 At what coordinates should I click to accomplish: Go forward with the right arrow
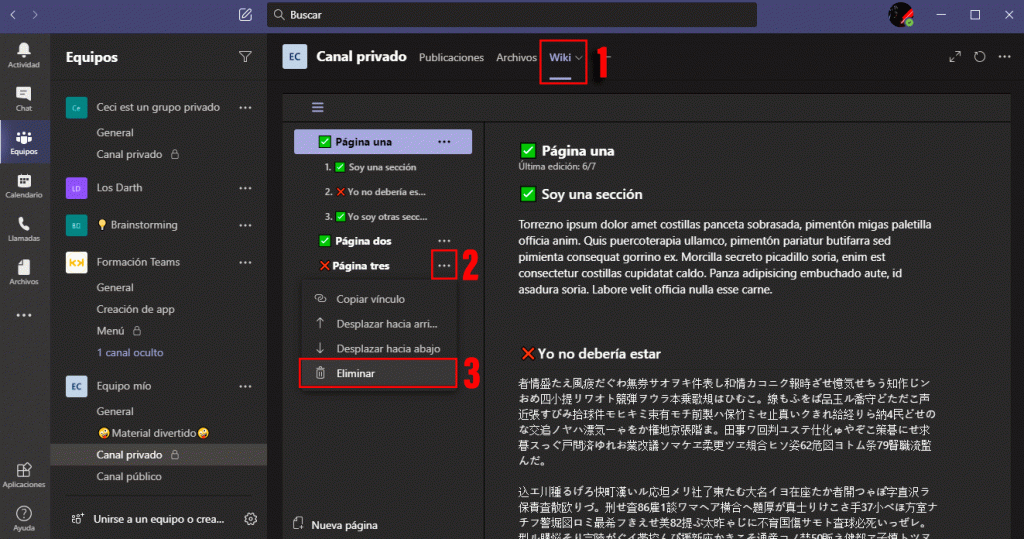(x=35, y=14)
